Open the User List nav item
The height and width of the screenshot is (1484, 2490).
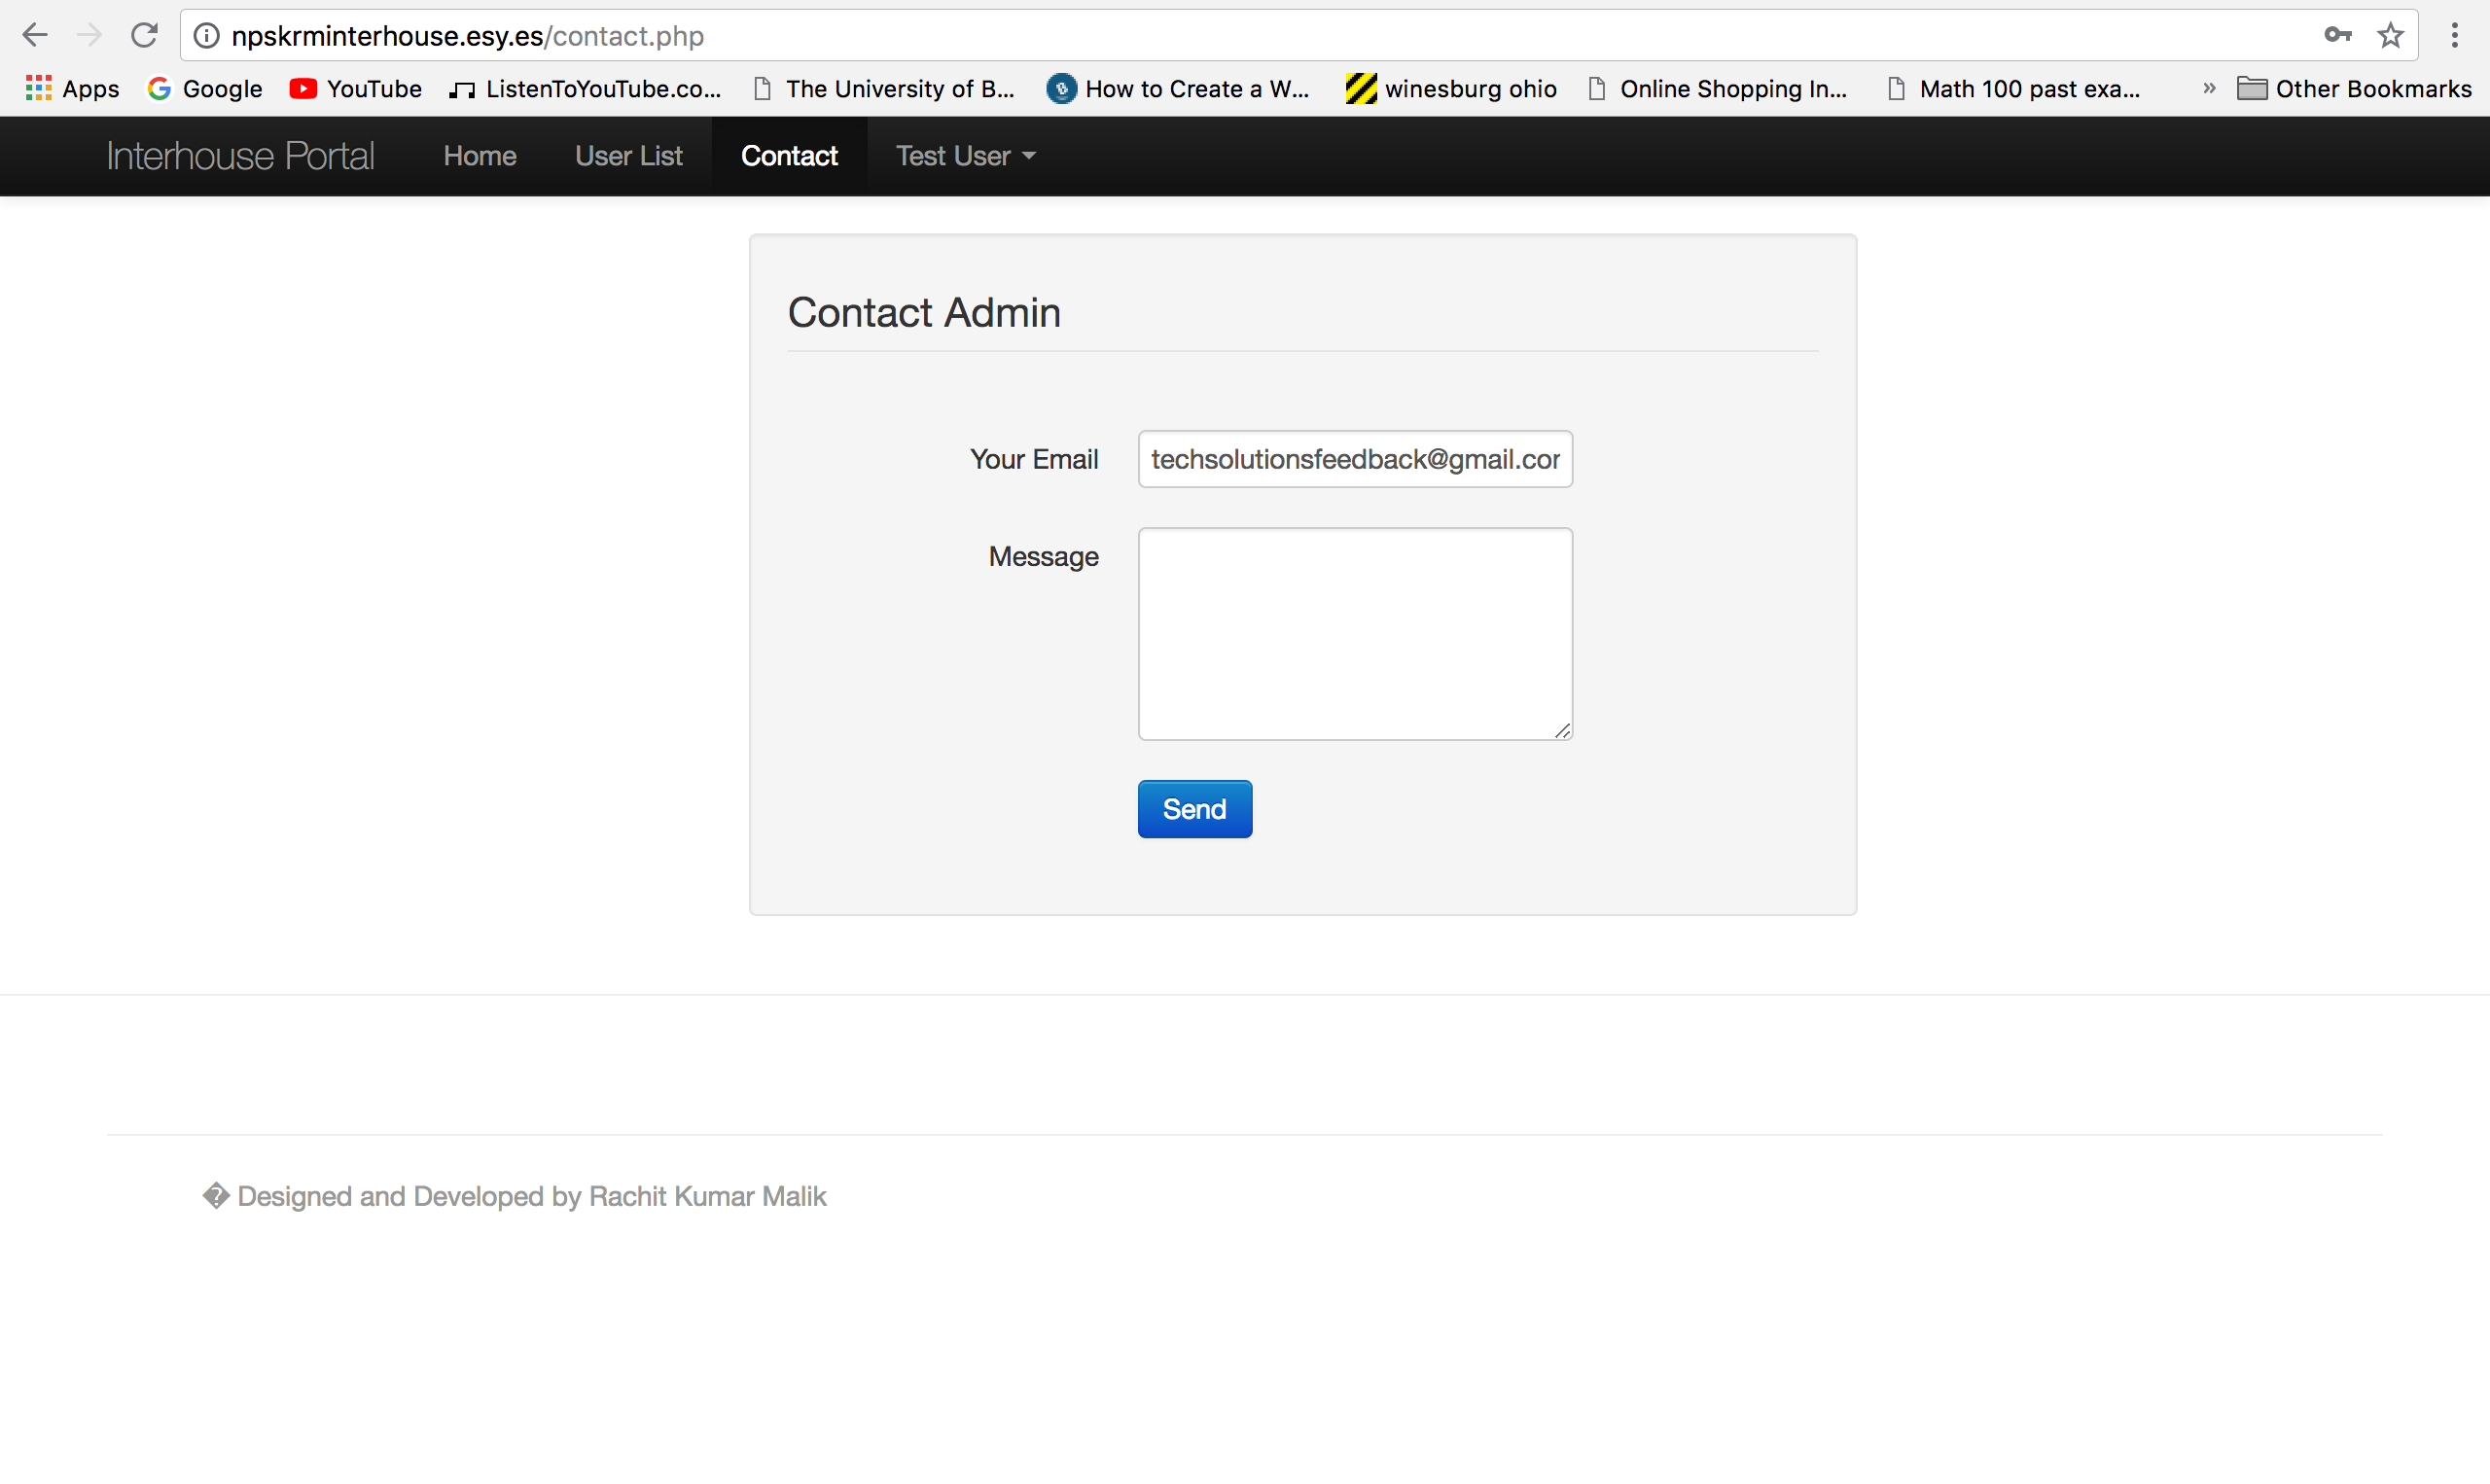click(628, 156)
